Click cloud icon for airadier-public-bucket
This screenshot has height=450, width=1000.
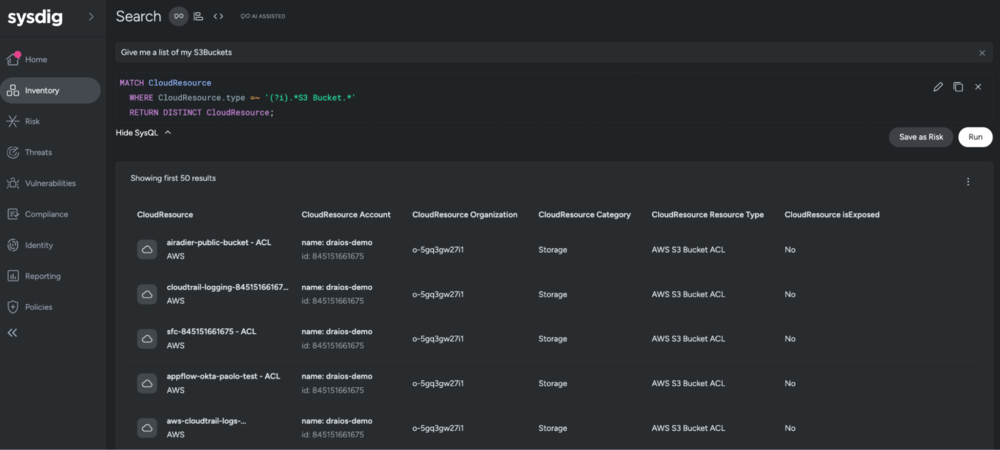coord(147,250)
